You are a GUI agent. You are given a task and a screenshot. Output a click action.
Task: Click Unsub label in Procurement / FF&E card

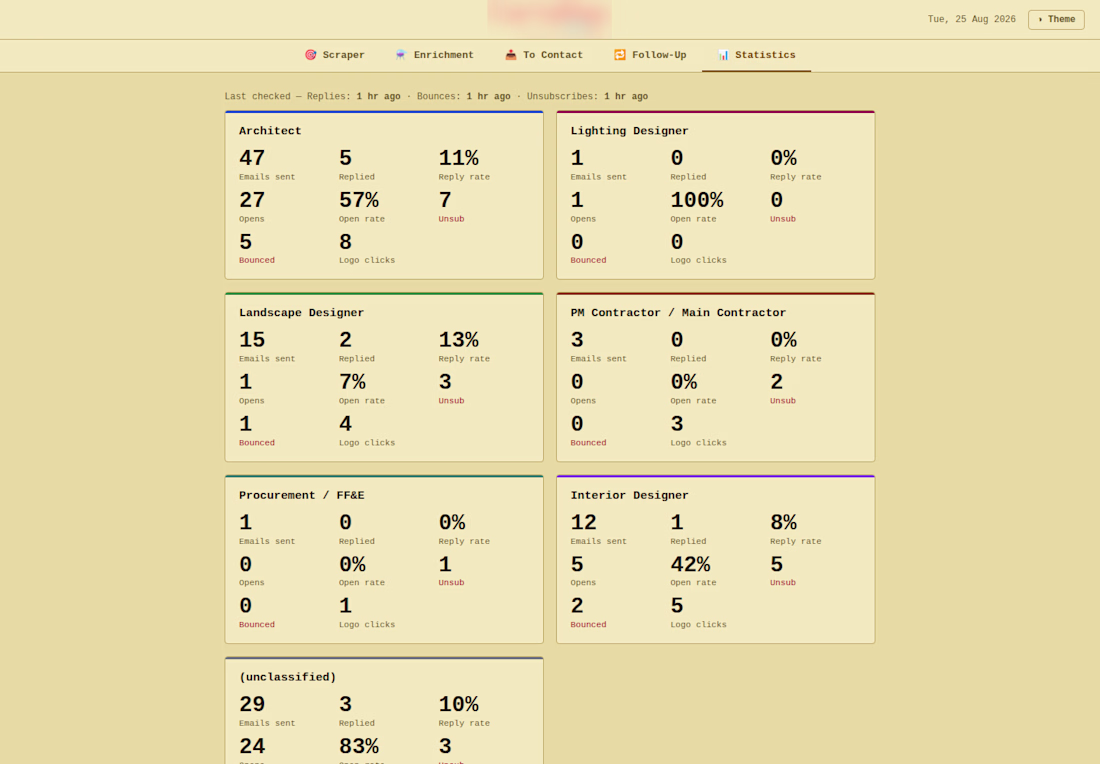(x=452, y=582)
